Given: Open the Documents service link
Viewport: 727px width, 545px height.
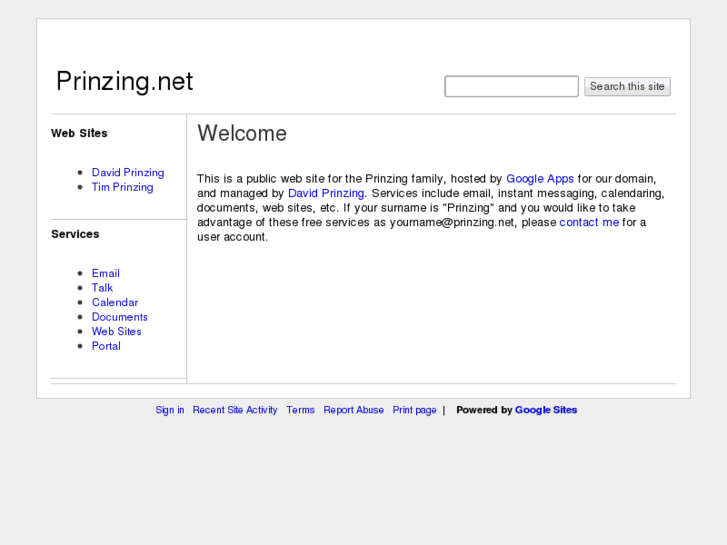Looking at the screenshot, I should click(x=120, y=317).
